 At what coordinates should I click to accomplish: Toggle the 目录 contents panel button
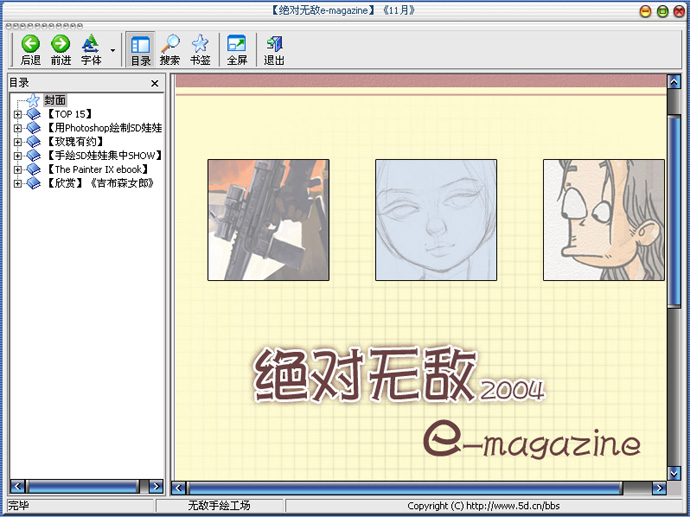(x=140, y=50)
